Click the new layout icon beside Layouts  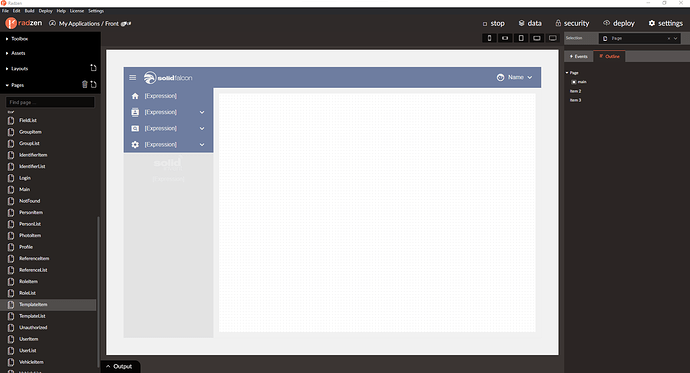pos(93,68)
